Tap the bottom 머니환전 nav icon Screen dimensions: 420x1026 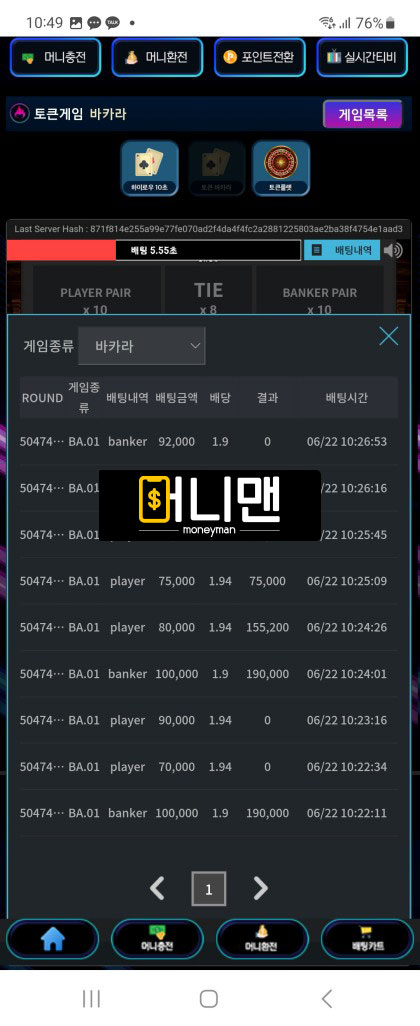(x=262, y=940)
